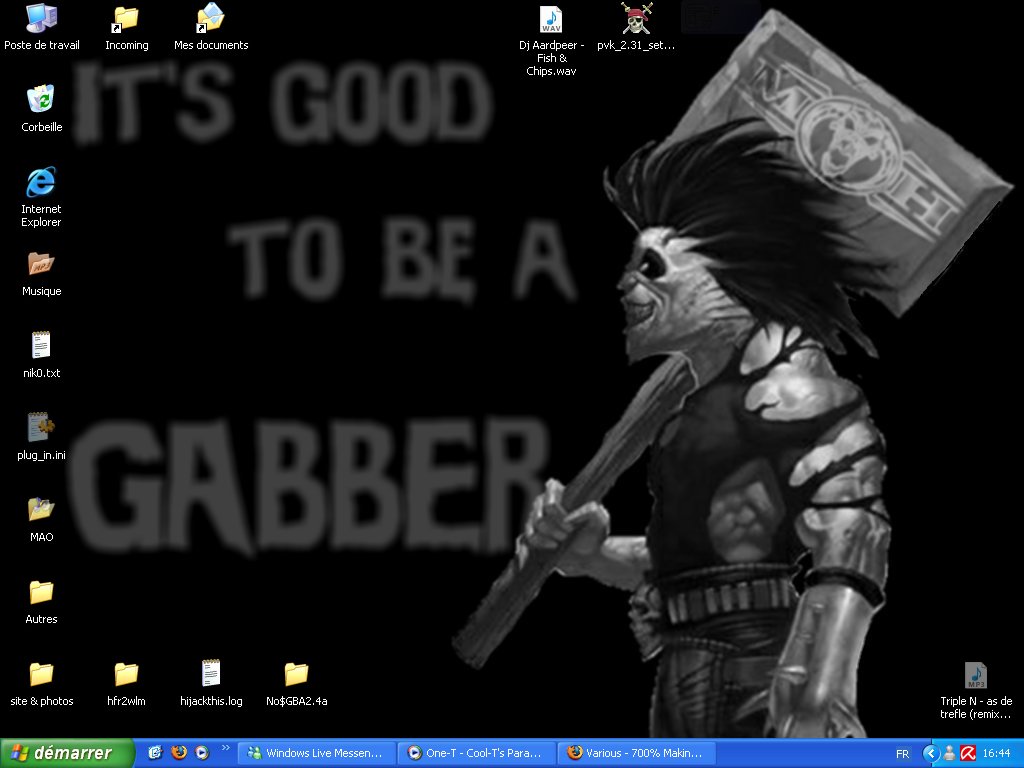Viewport: 1024px width, 768px height.
Task: Launch Firefox from Quick Launch bar
Action: pyautogui.click(x=178, y=752)
